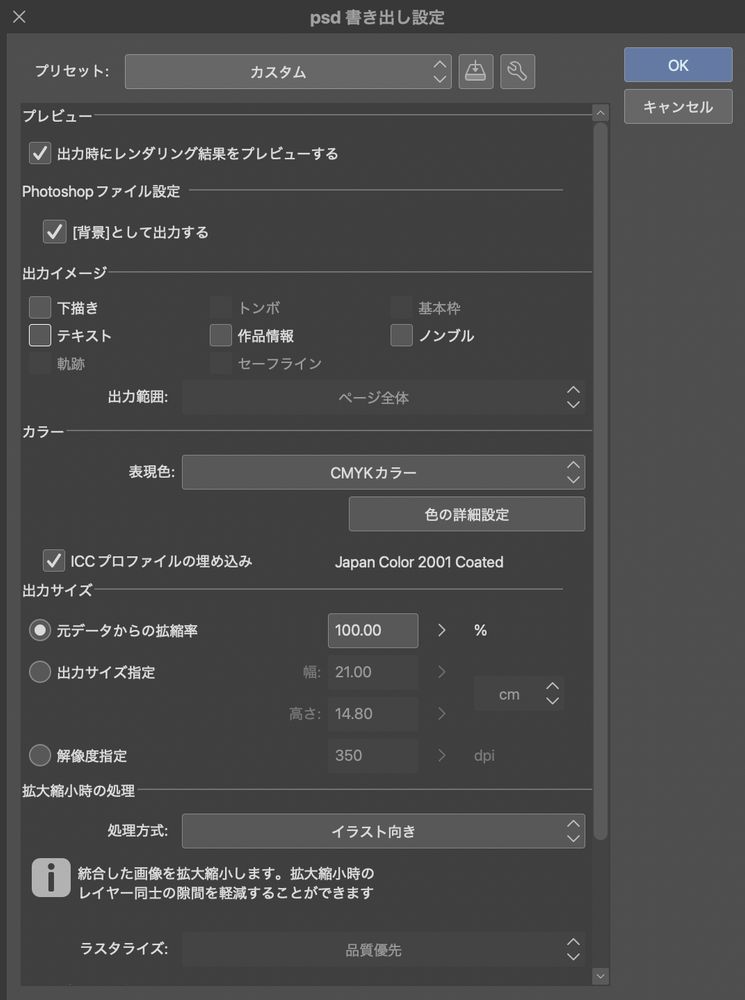Click the セーフライン disabled checkbox
This screenshot has width=745, height=1000.
221,364
